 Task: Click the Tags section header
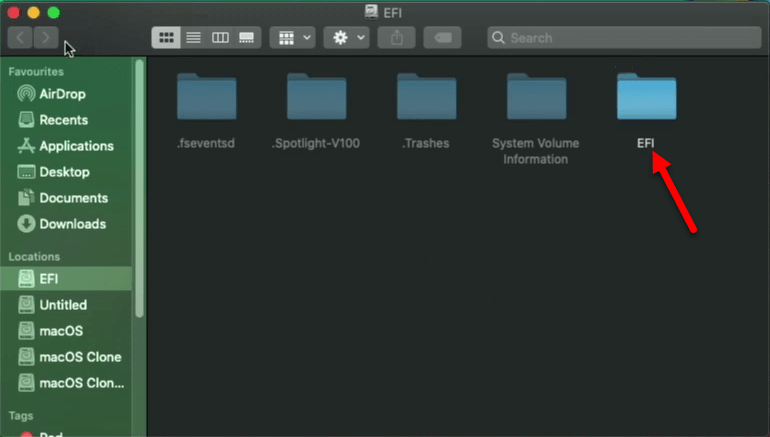pos(21,416)
